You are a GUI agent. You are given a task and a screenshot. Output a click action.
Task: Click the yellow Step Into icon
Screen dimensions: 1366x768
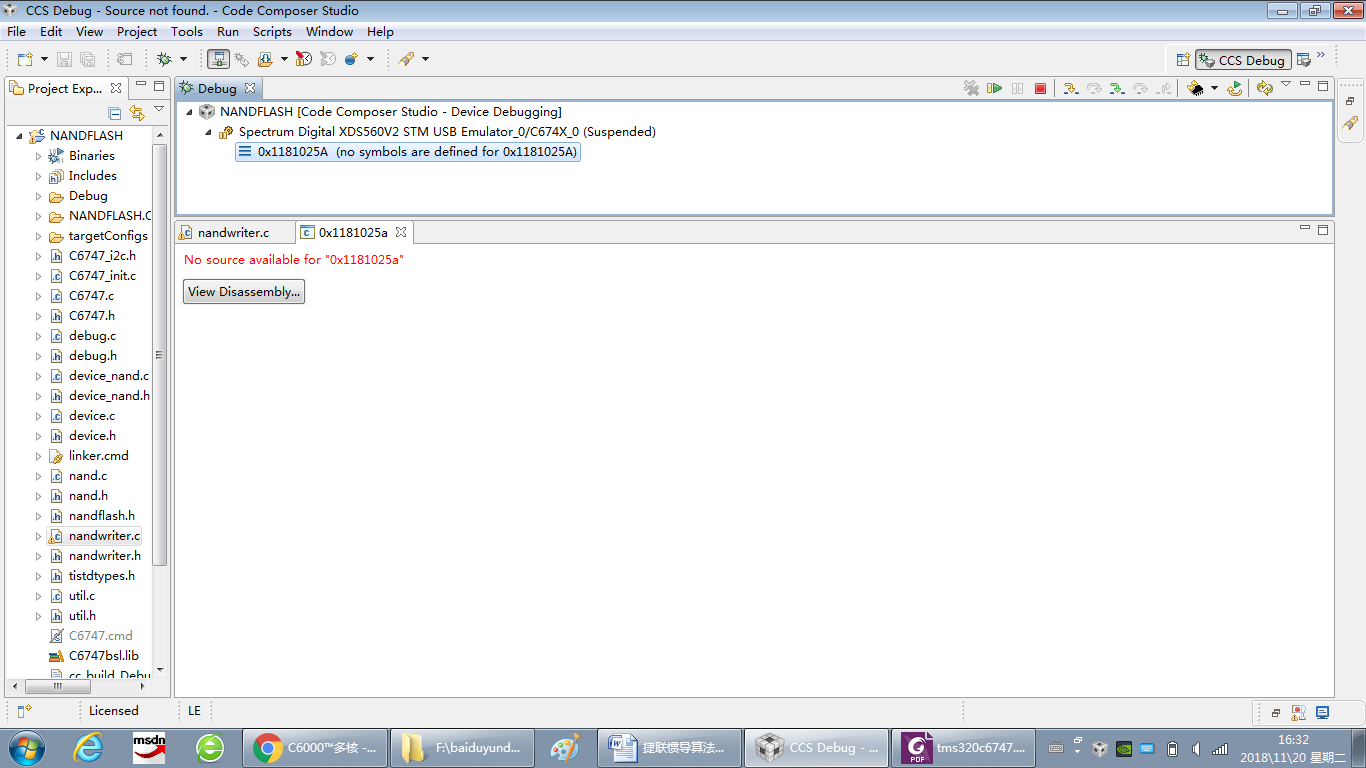click(1070, 88)
